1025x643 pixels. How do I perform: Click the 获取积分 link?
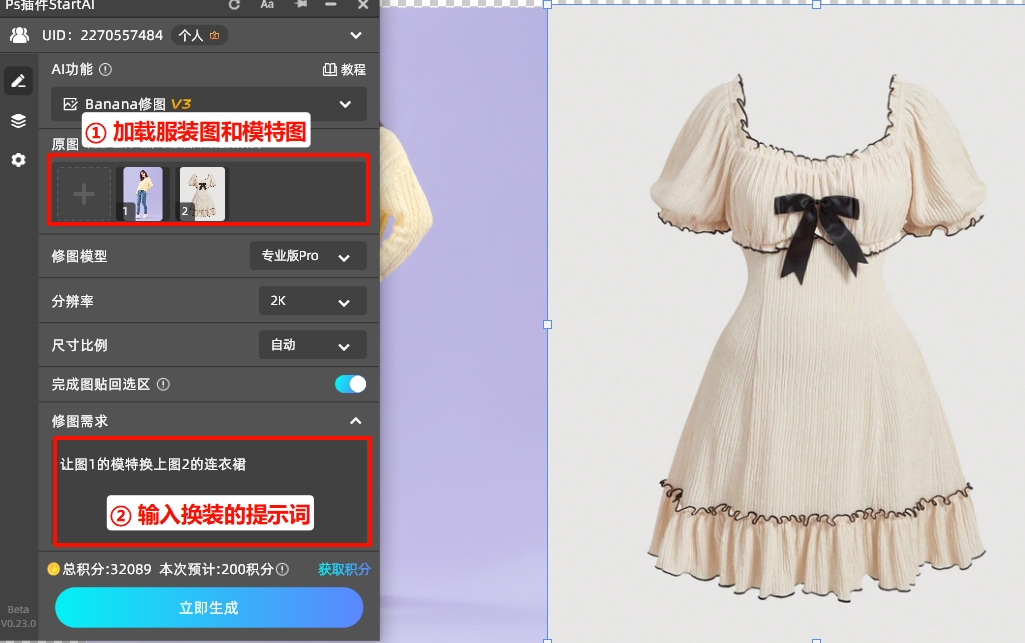344,567
